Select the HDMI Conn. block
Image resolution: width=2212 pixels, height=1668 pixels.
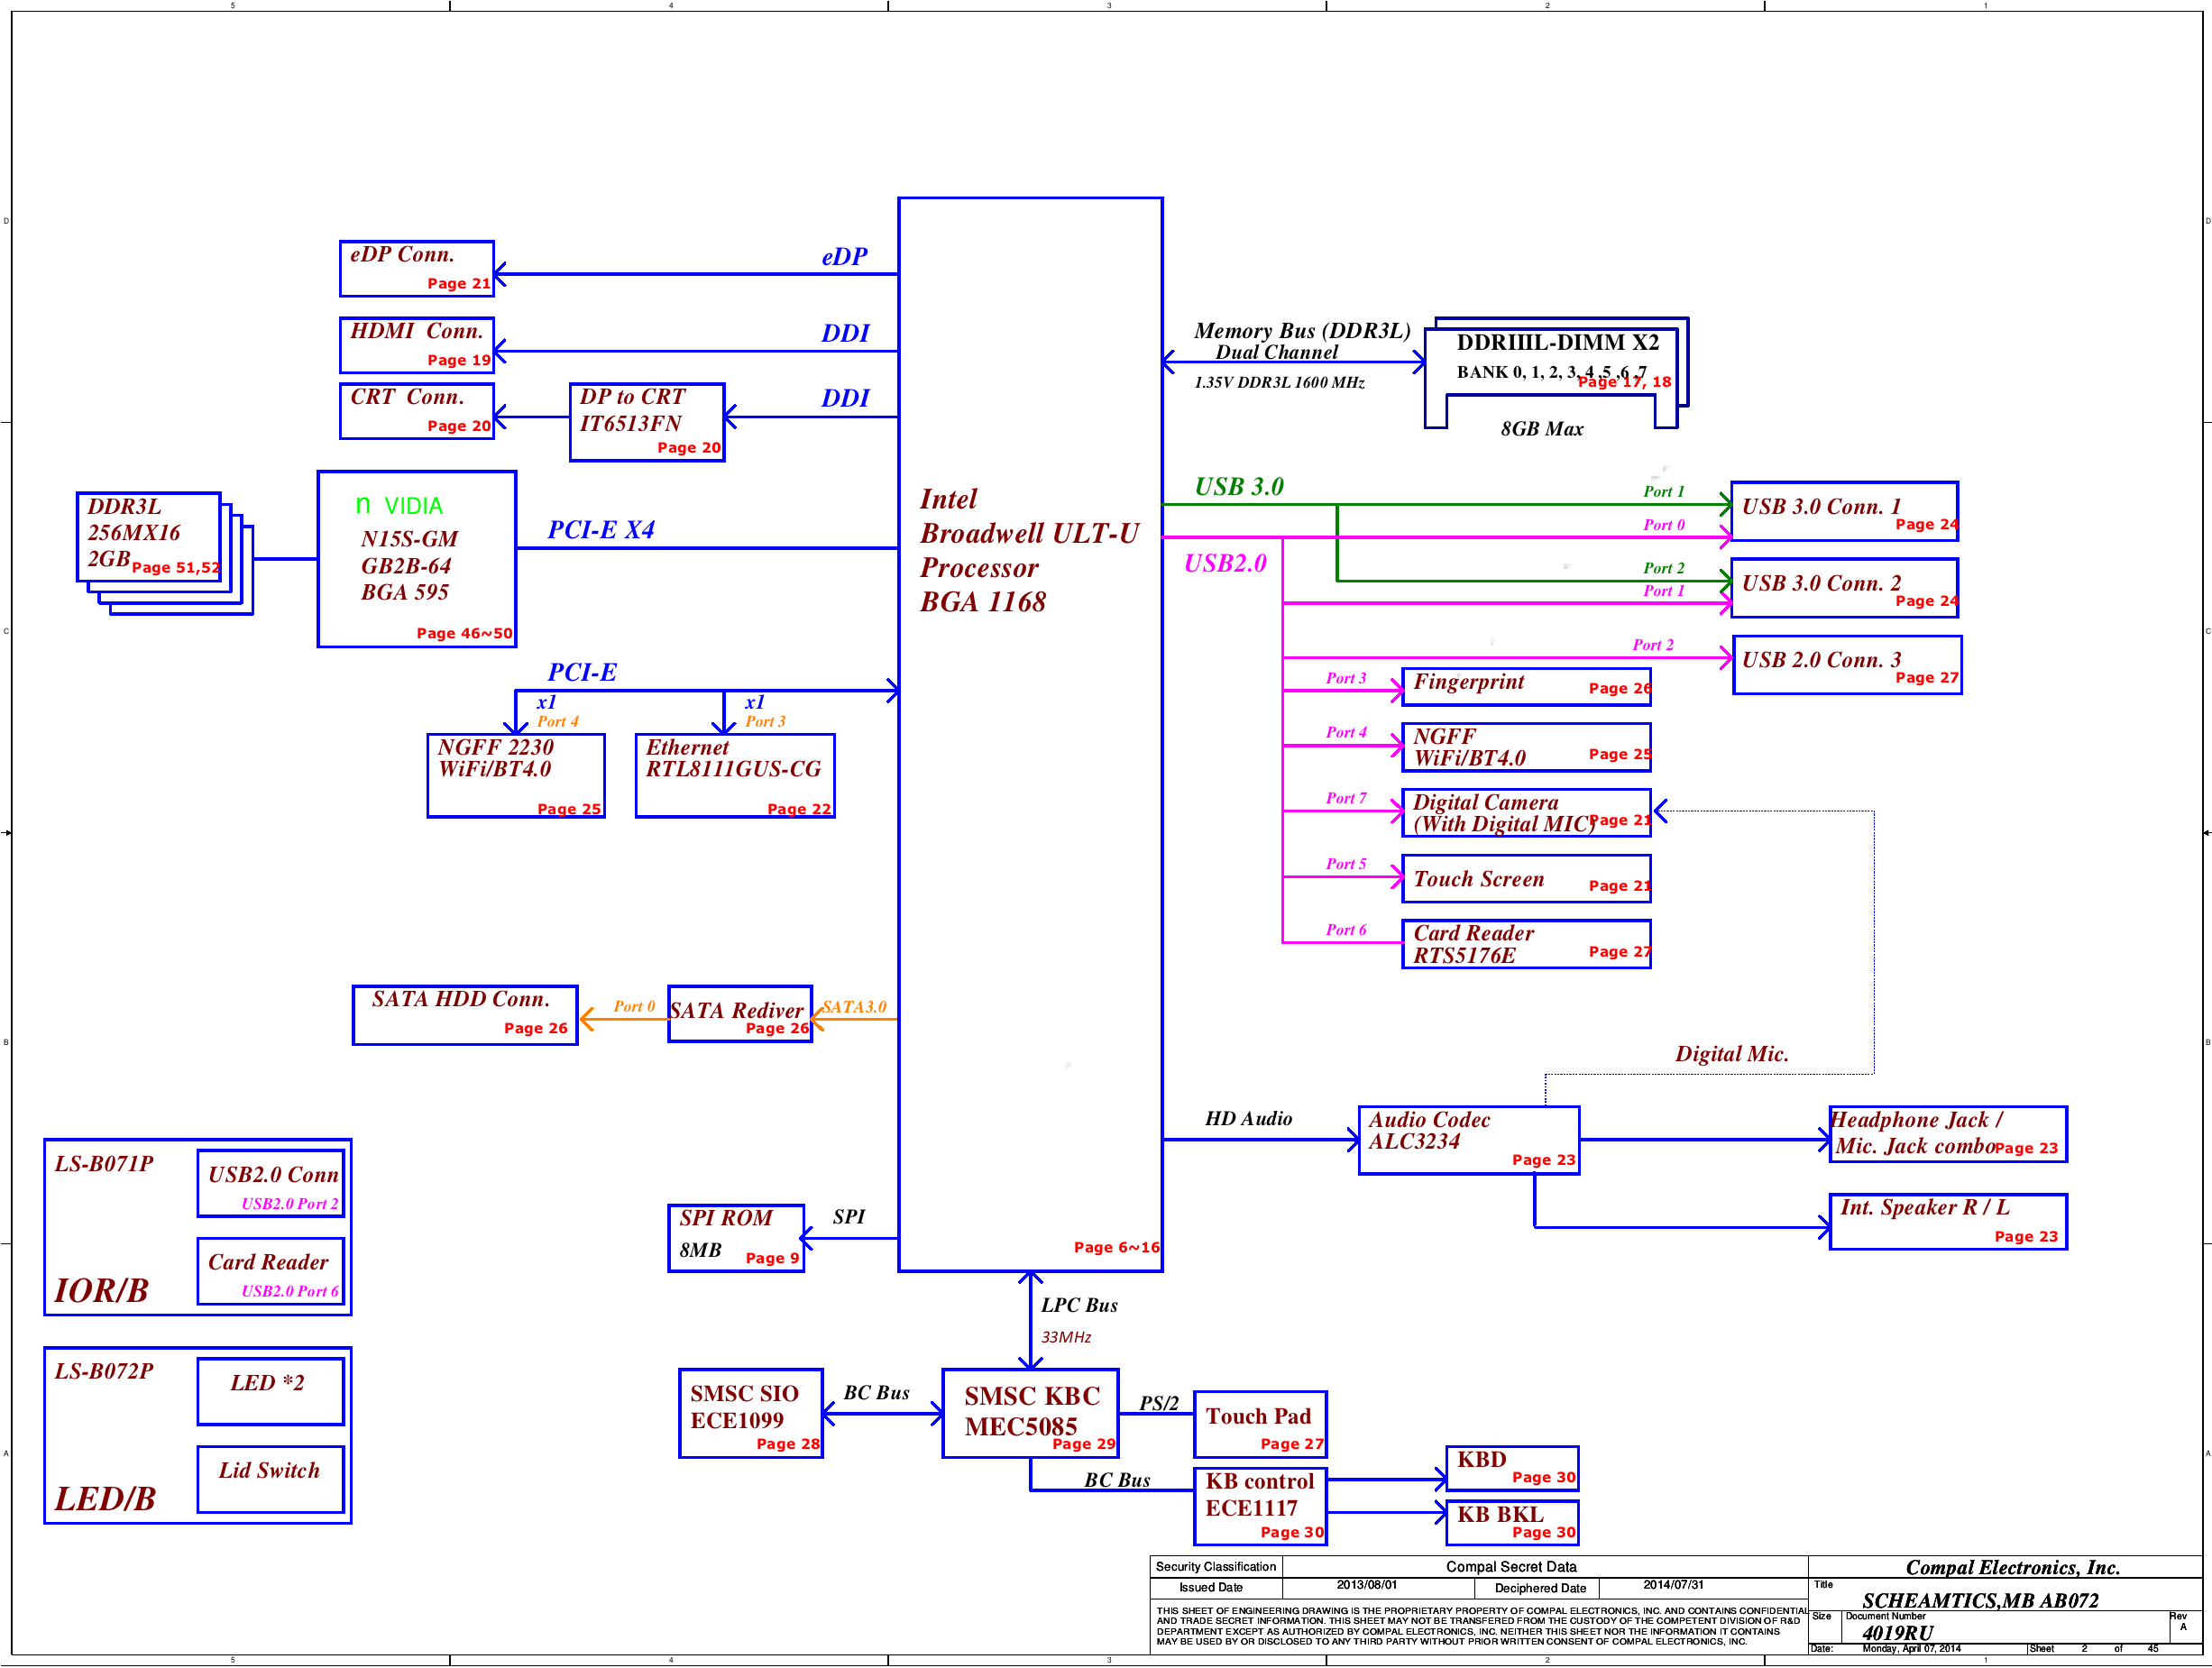(416, 344)
